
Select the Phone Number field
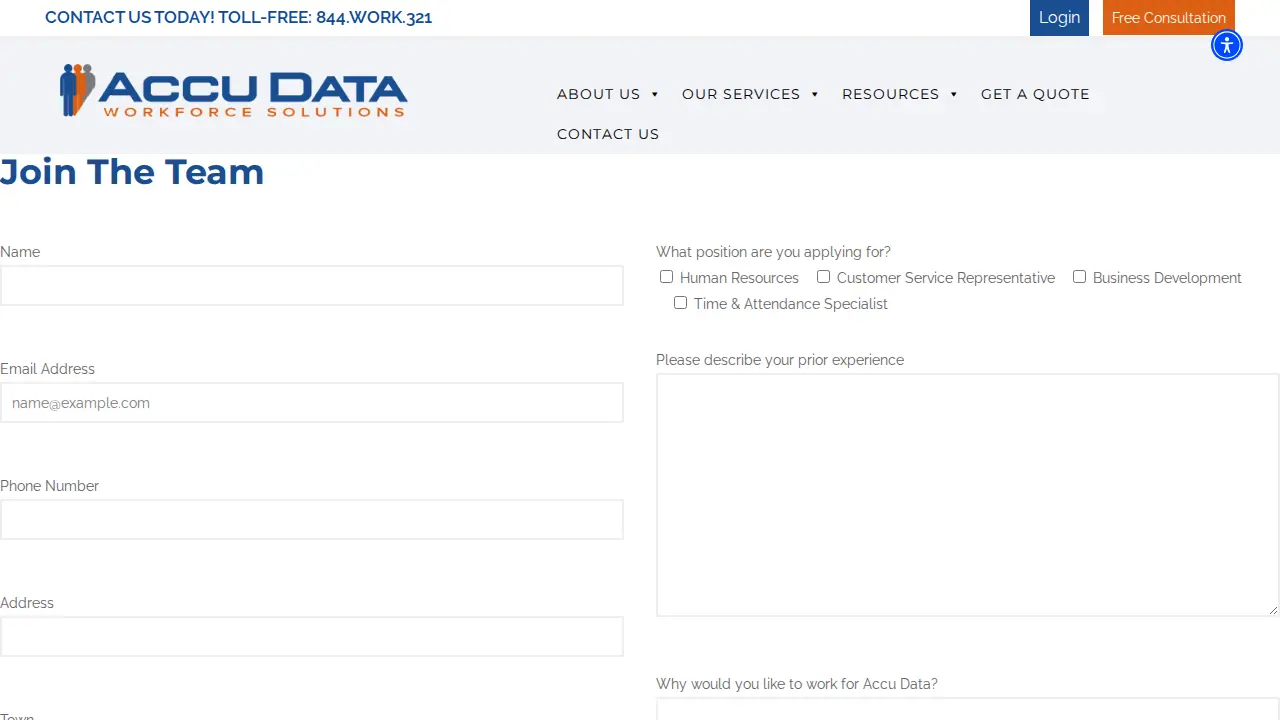pos(312,520)
